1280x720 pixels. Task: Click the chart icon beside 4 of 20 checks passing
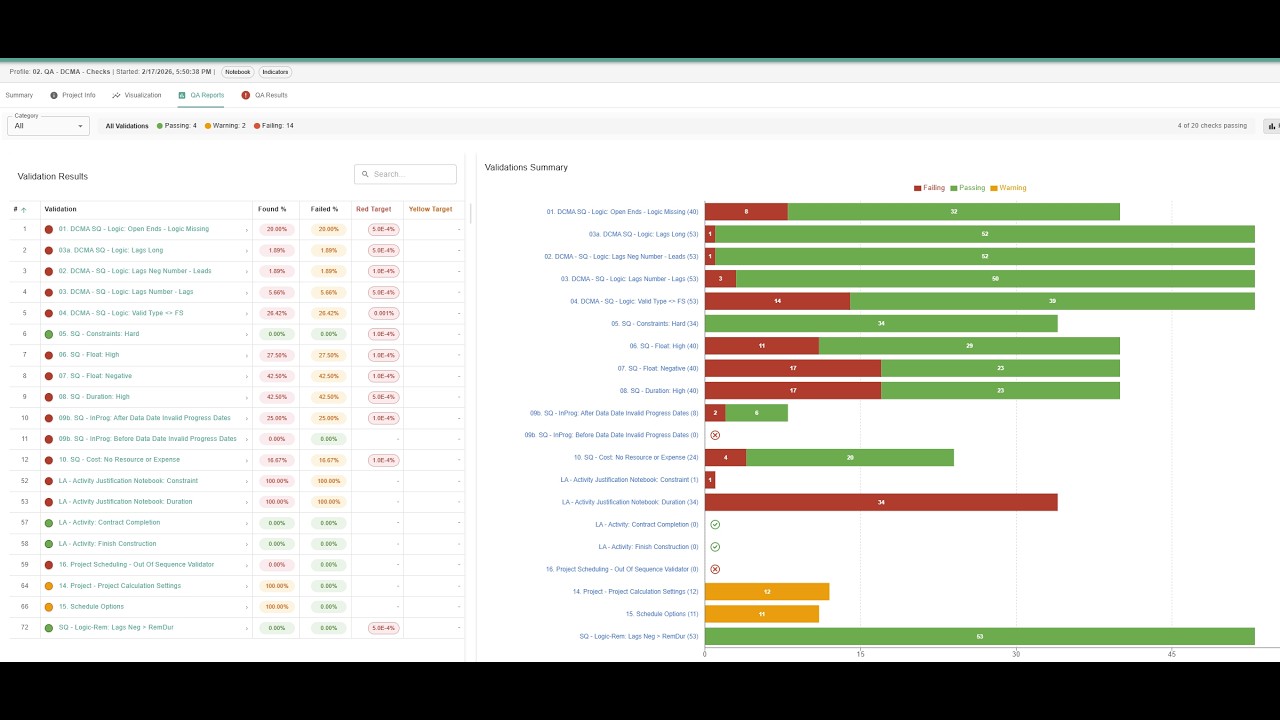click(x=1272, y=126)
